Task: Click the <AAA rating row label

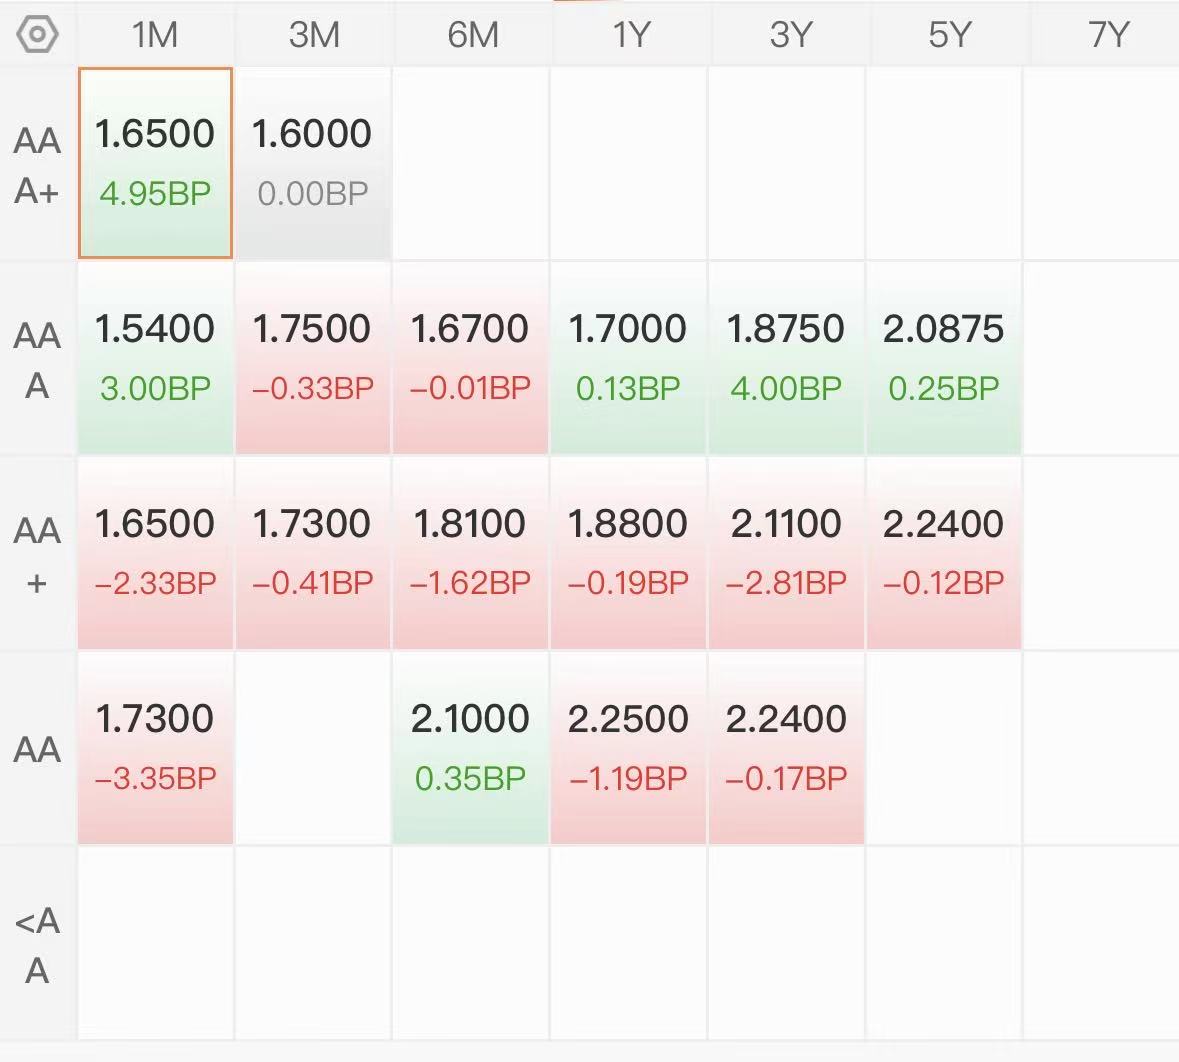Action: (37, 945)
